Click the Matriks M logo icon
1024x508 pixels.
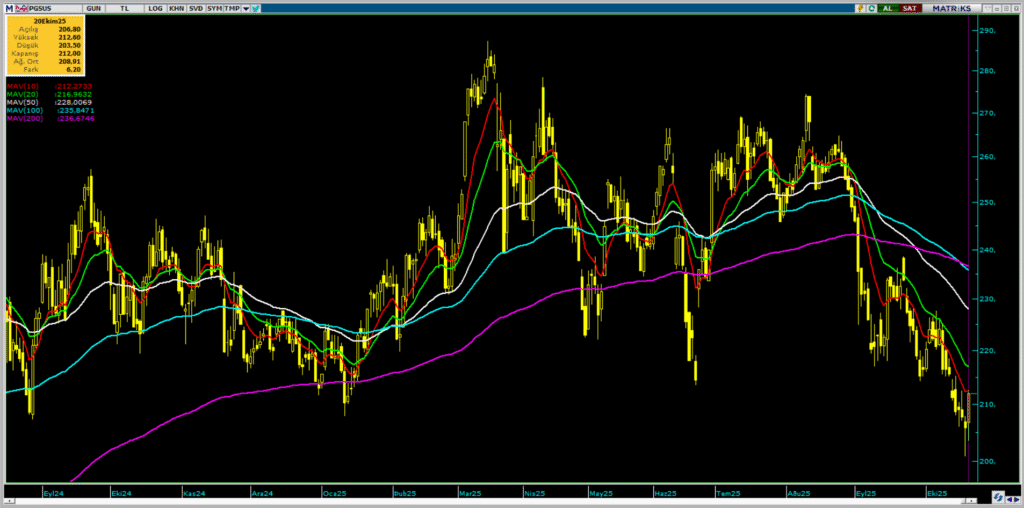tap(9, 8)
